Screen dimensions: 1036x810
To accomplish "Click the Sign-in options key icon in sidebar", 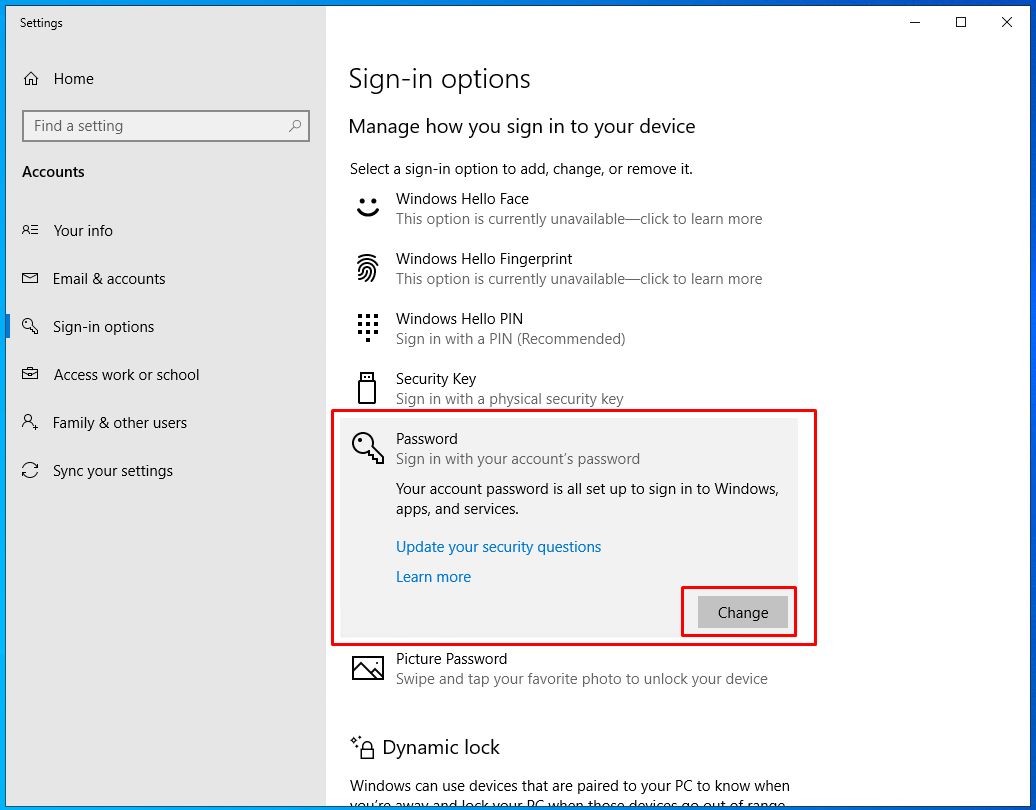I will pyautogui.click(x=30, y=326).
